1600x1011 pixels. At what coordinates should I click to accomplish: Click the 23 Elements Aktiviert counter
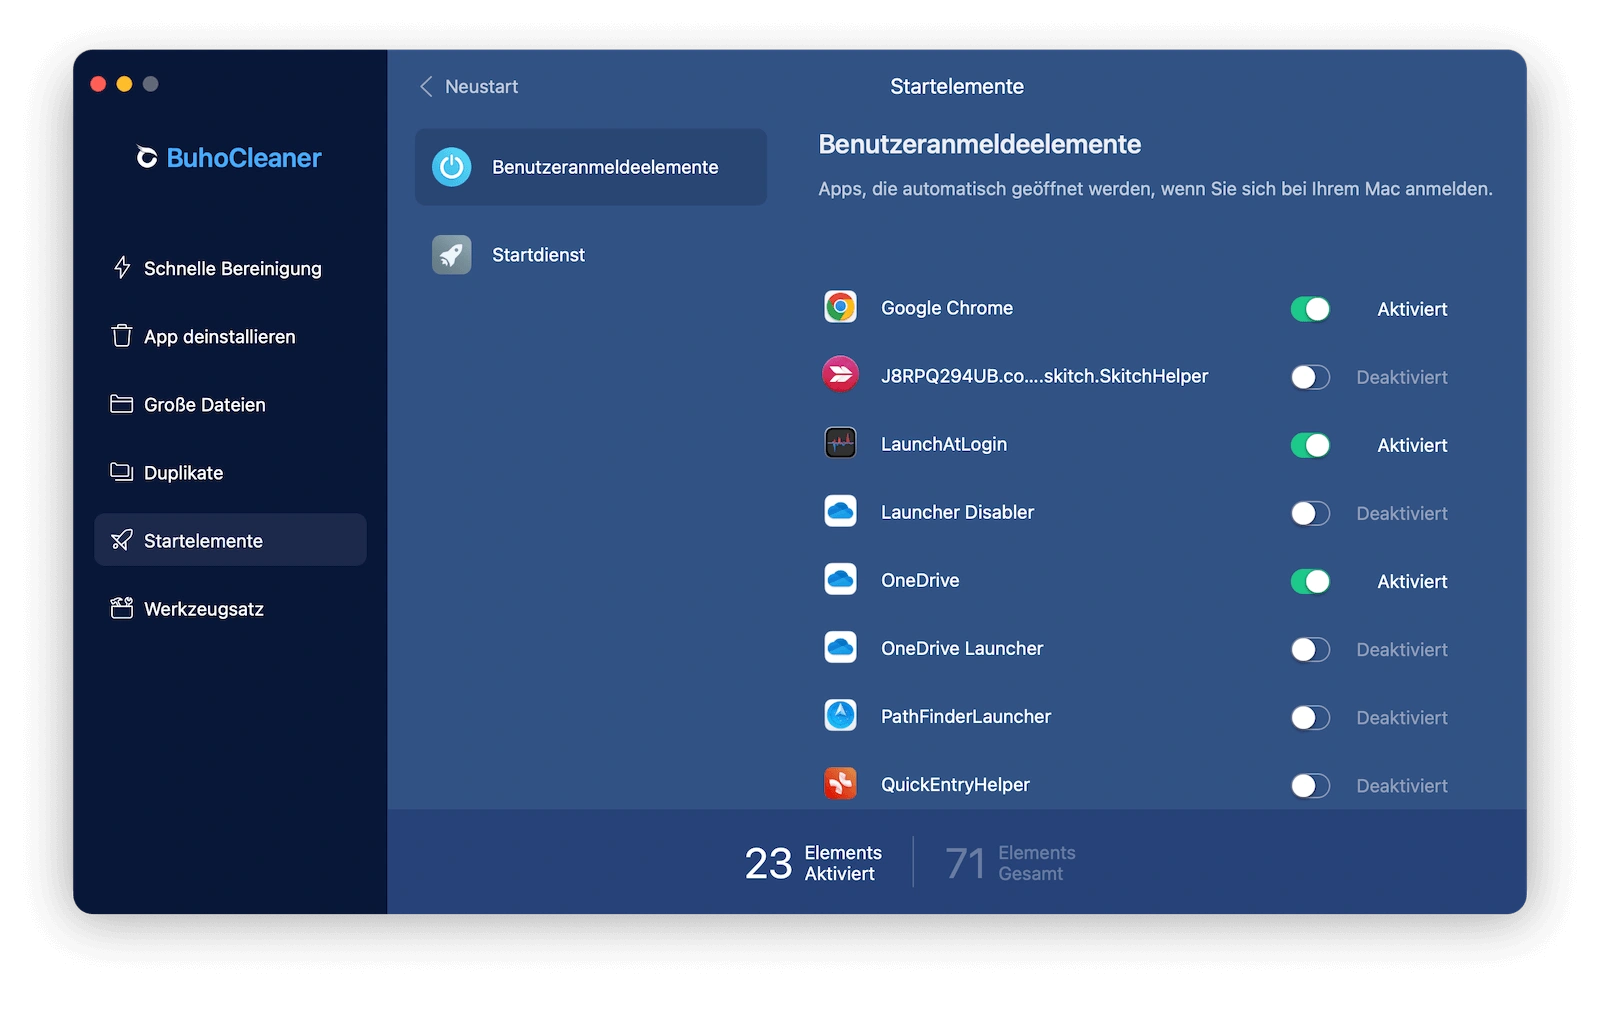coord(813,862)
